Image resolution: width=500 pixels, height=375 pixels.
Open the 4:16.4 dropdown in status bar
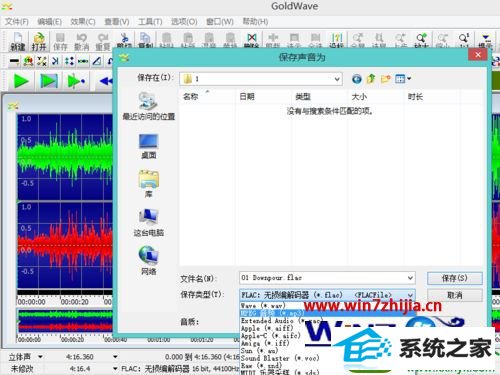click(115, 368)
